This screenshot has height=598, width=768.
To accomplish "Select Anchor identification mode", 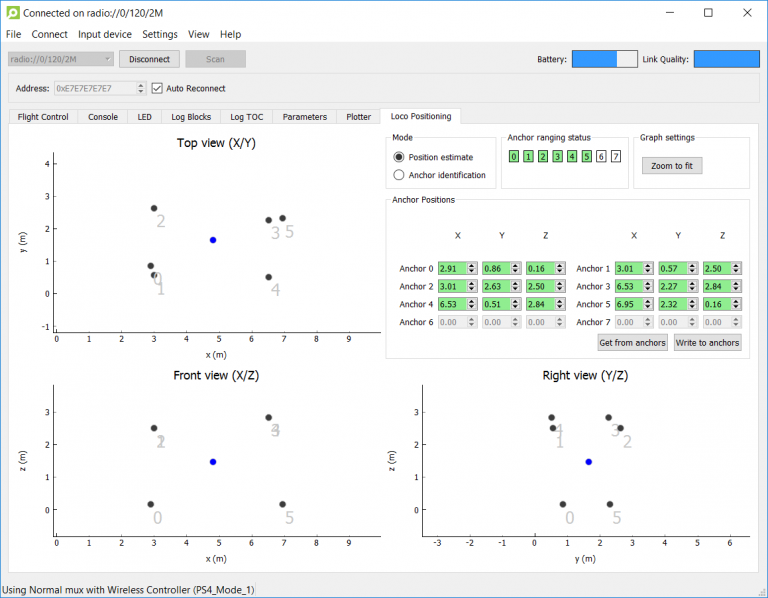I will pos(400,175).
